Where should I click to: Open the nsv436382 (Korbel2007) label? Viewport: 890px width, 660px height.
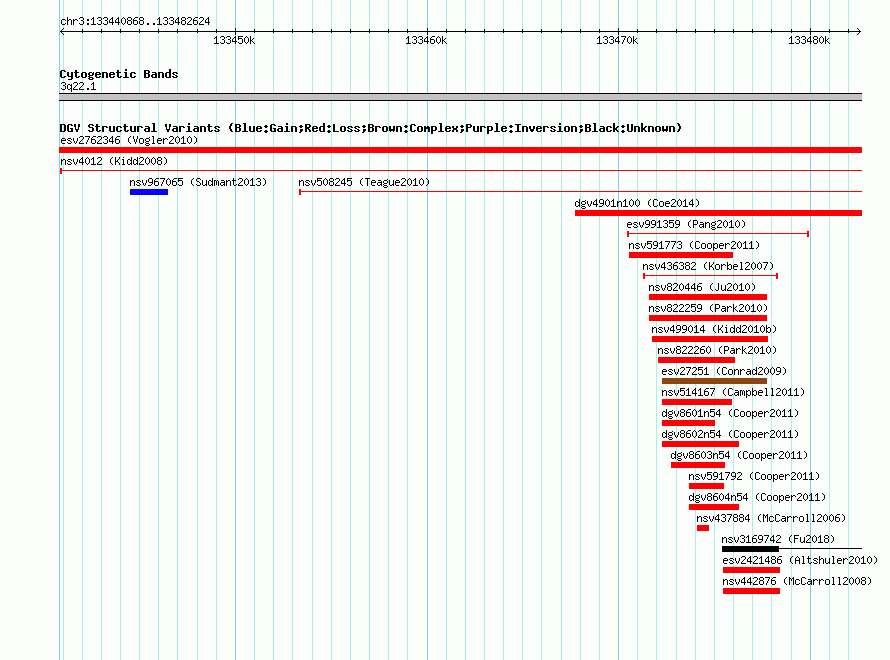pos(708,266)
